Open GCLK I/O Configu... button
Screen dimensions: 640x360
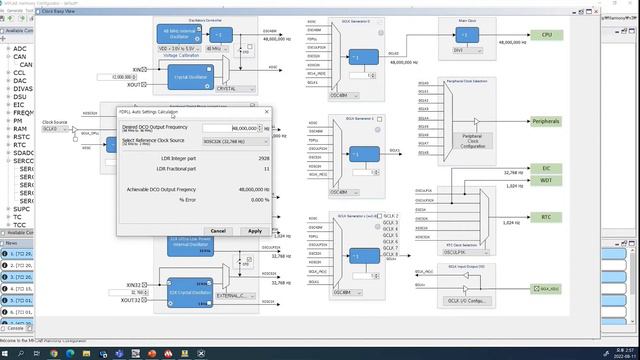(x=467, y=301)
